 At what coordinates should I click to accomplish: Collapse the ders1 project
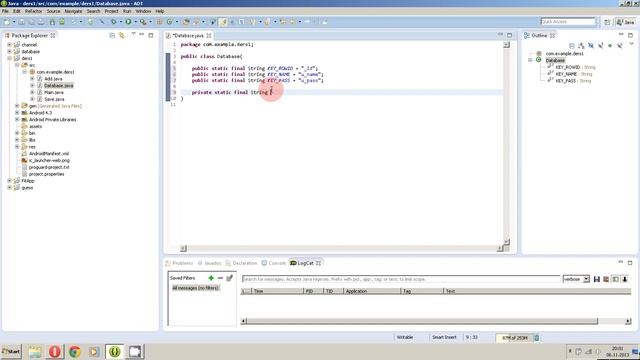pos(9,58)
